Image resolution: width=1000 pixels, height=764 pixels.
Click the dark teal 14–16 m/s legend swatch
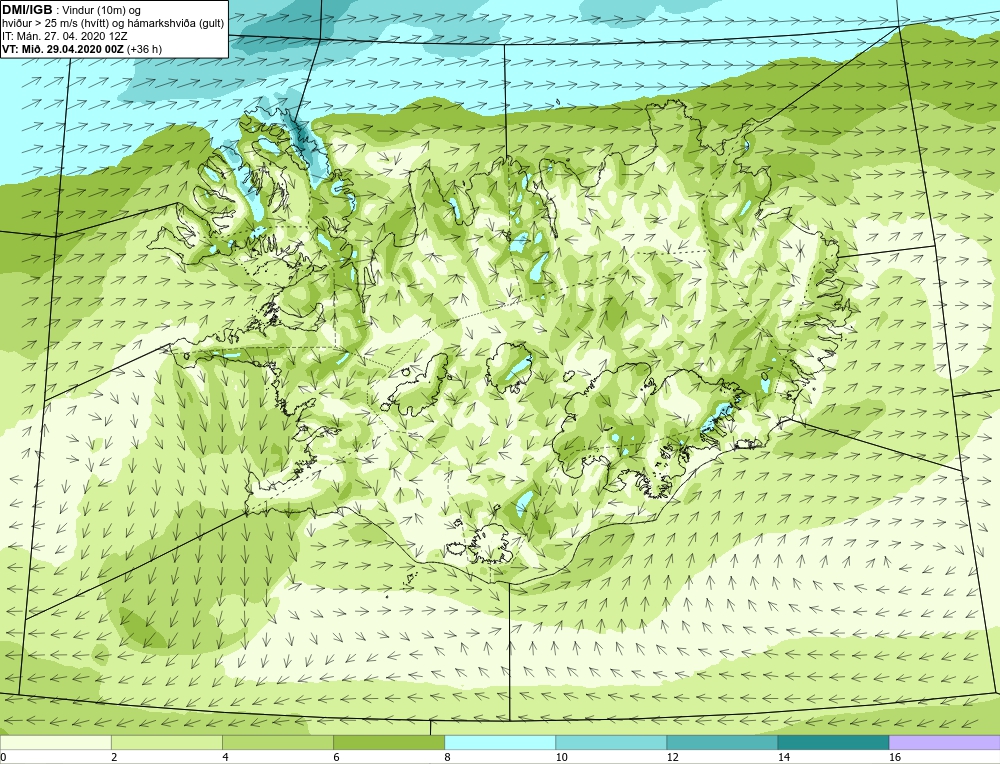(x=832, y=742)
